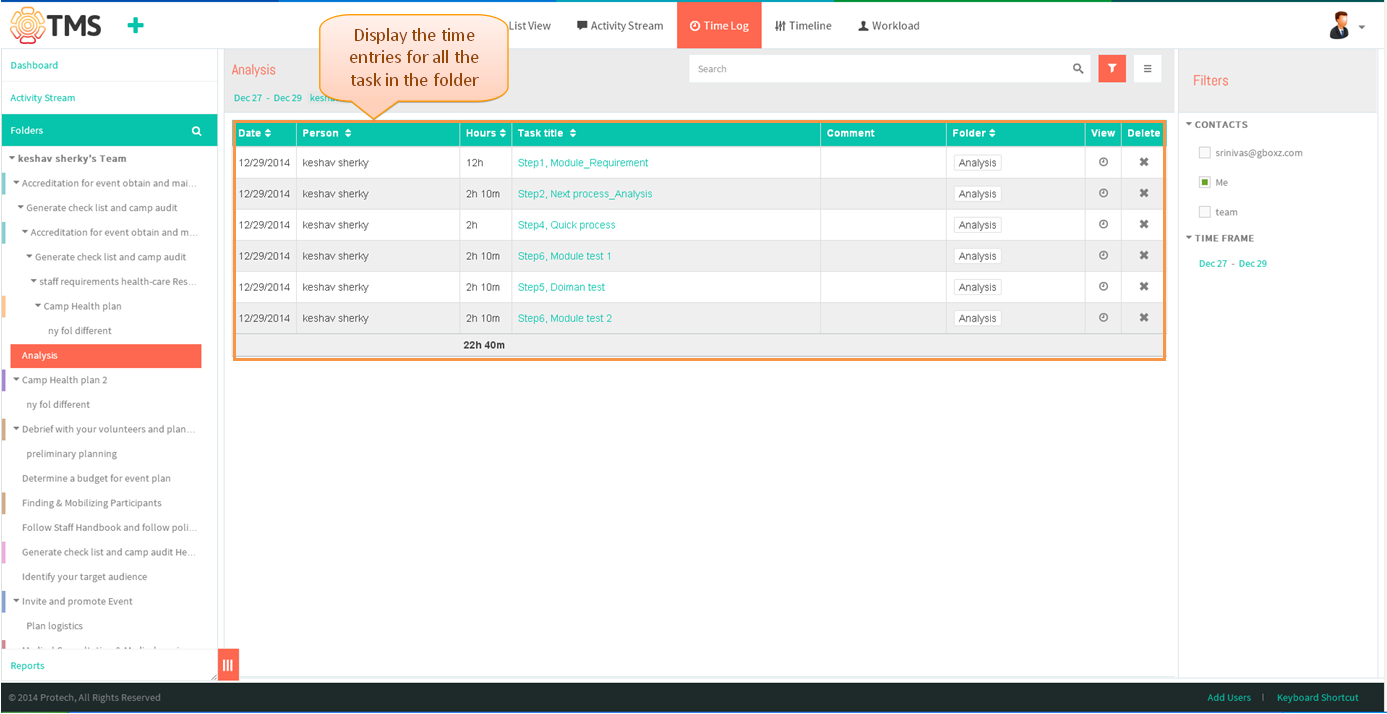Collapse the CONTACTS filter section
This screenshot has height=714, width=1387.
1189,125
